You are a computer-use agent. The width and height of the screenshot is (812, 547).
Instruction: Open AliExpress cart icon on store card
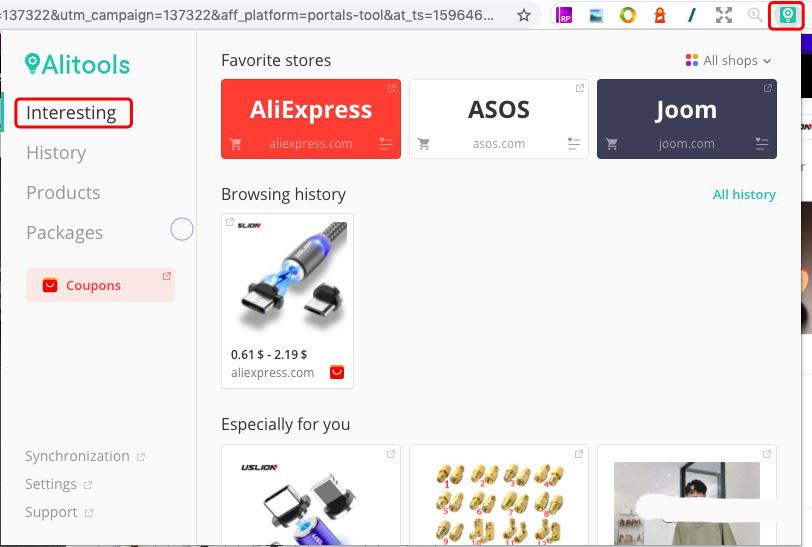click(236, 144)
